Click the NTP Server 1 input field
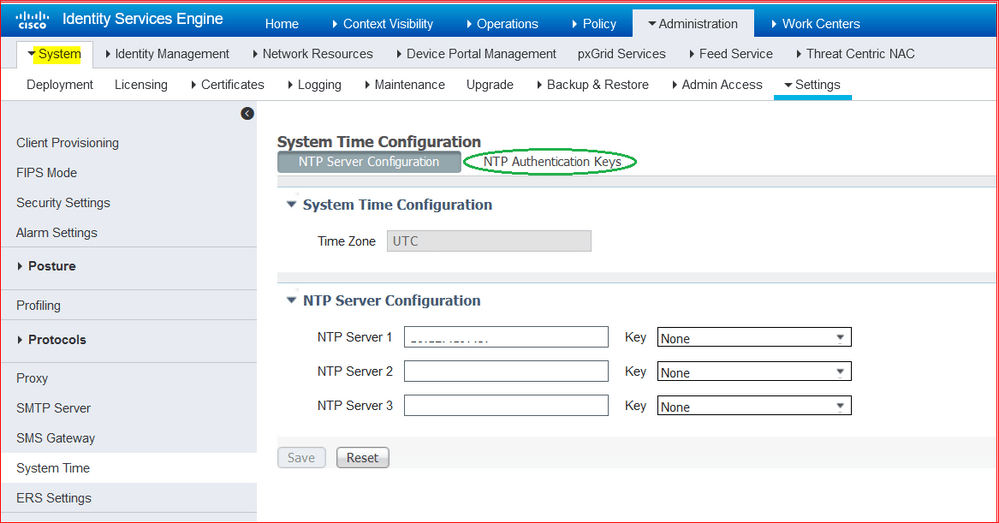 [506, 337]
